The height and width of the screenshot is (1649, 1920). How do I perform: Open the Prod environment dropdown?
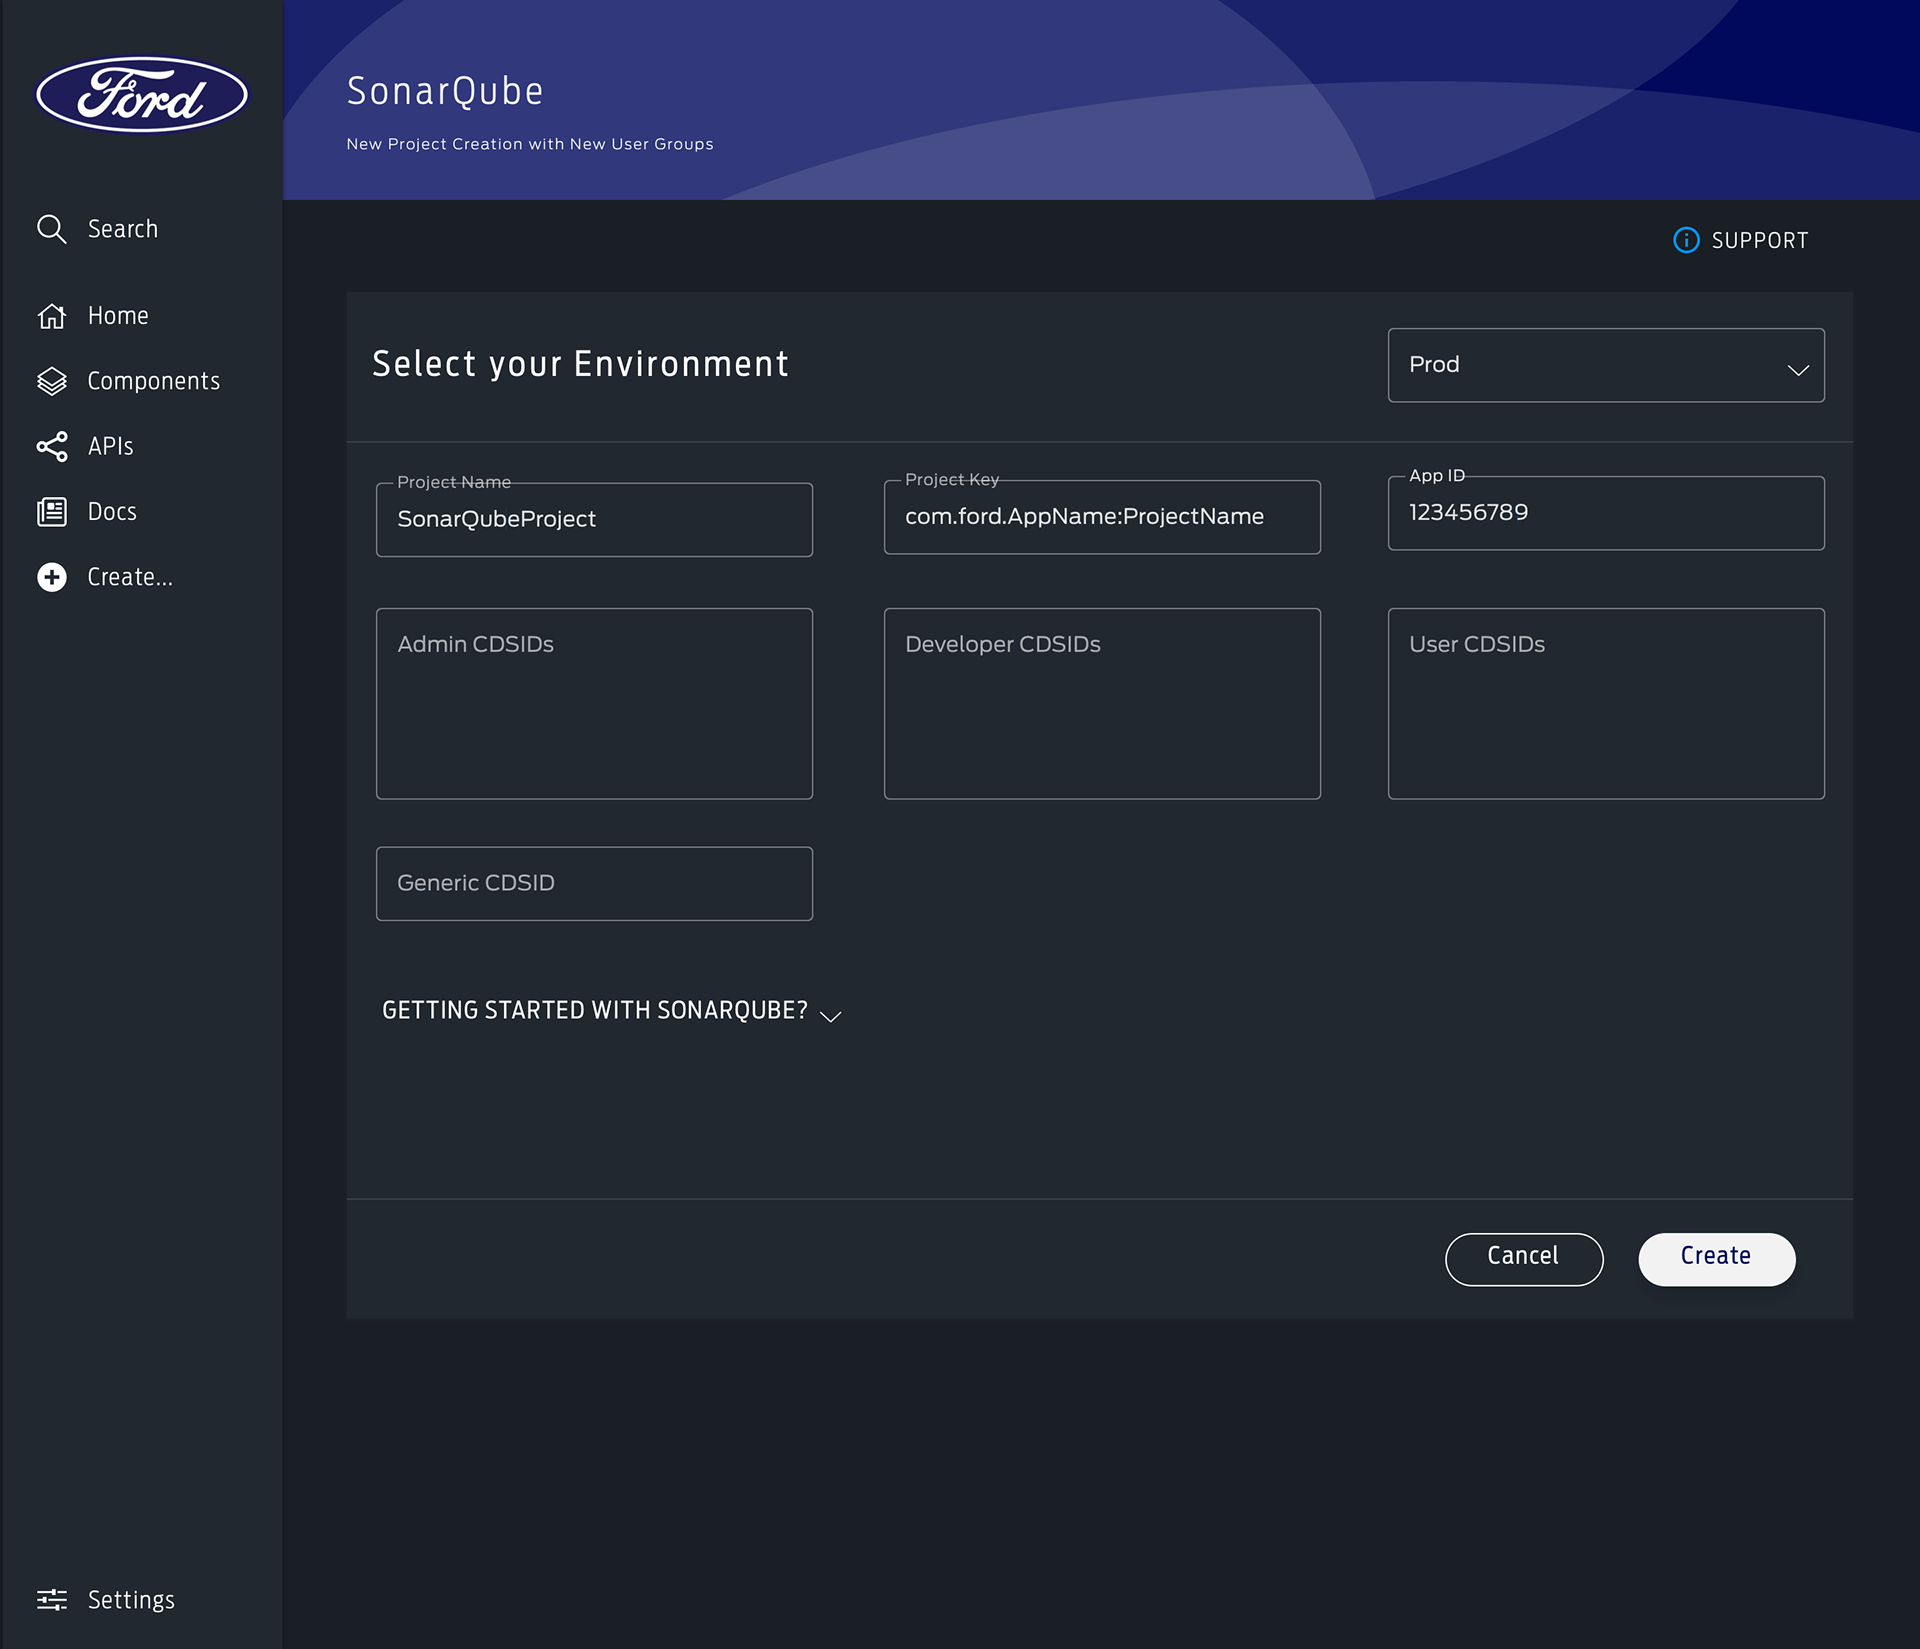(1606, 365)
